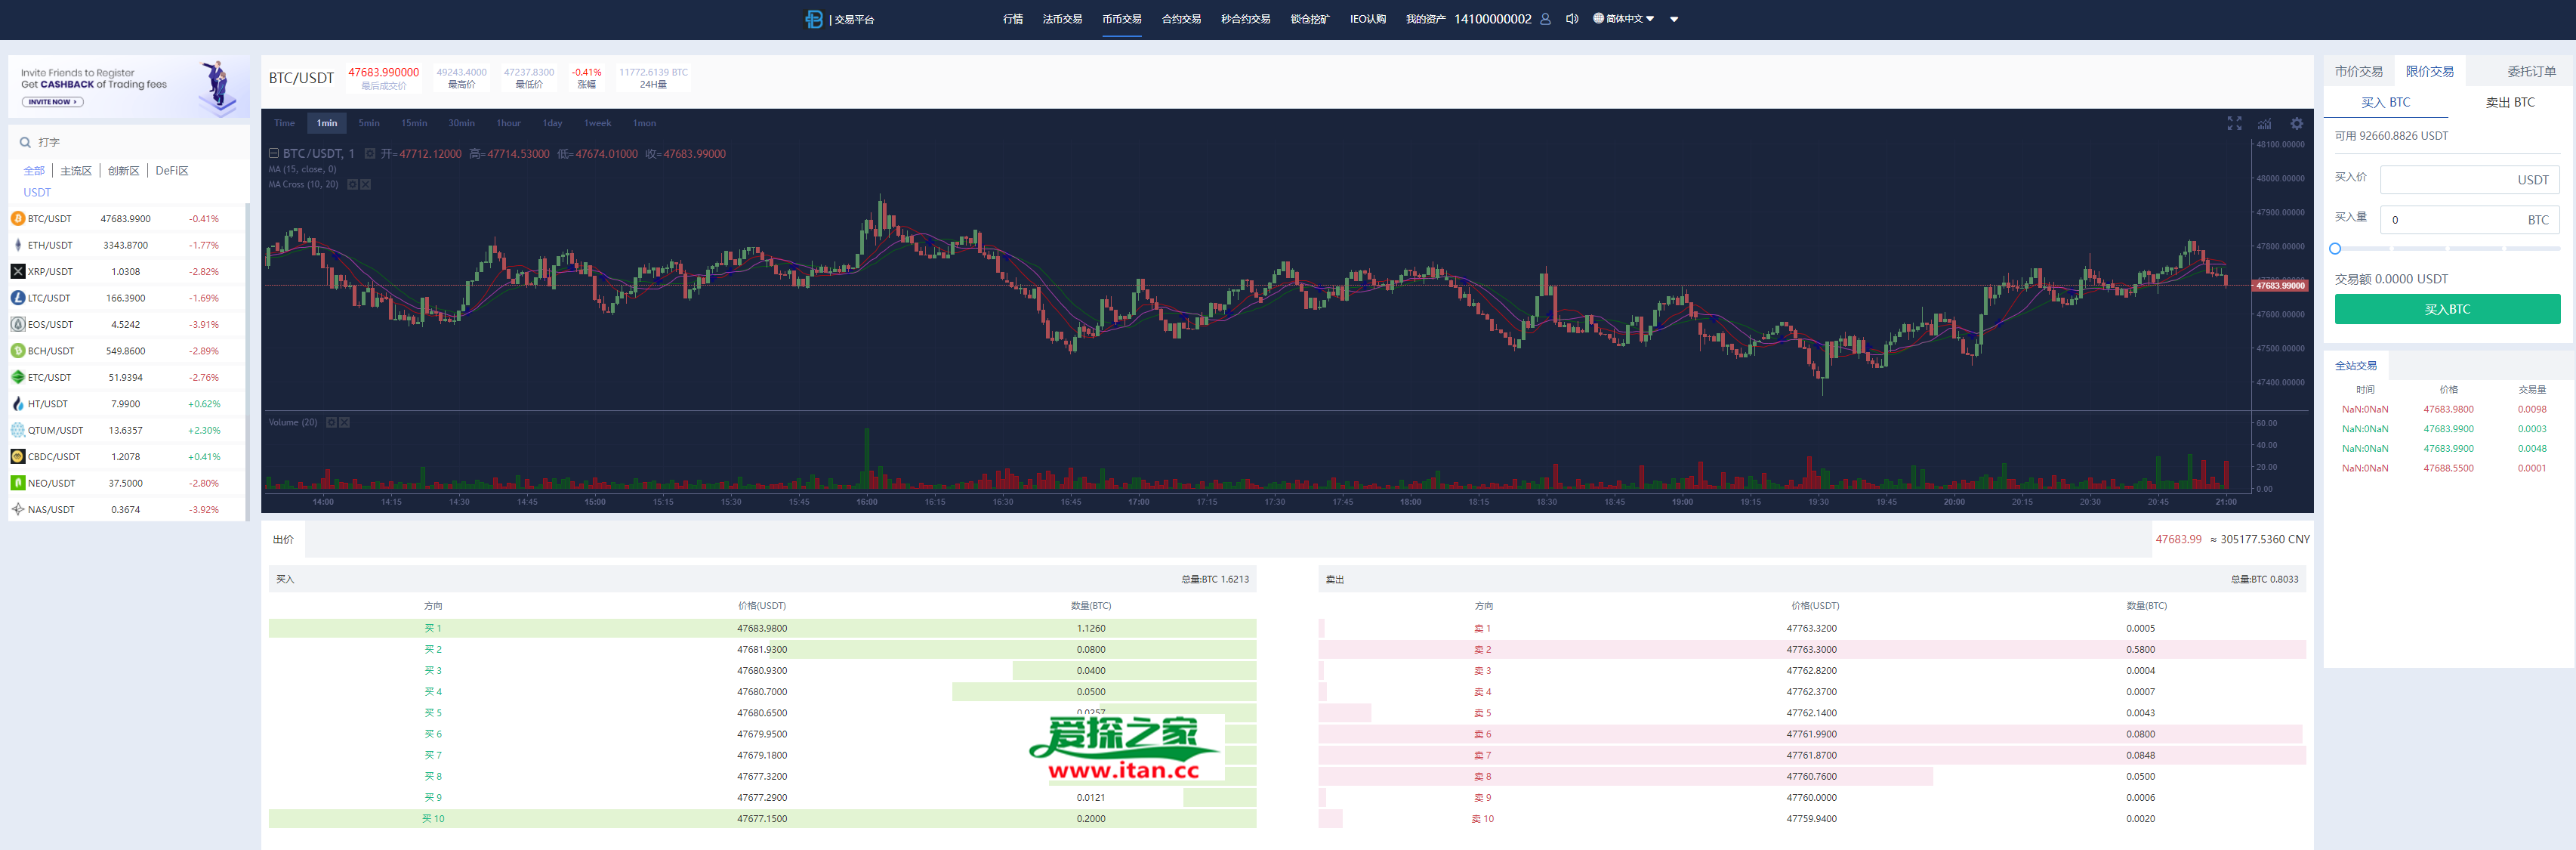Set chart interval to 1hour
Screen dimensions: 2576x850
(508, 123)
